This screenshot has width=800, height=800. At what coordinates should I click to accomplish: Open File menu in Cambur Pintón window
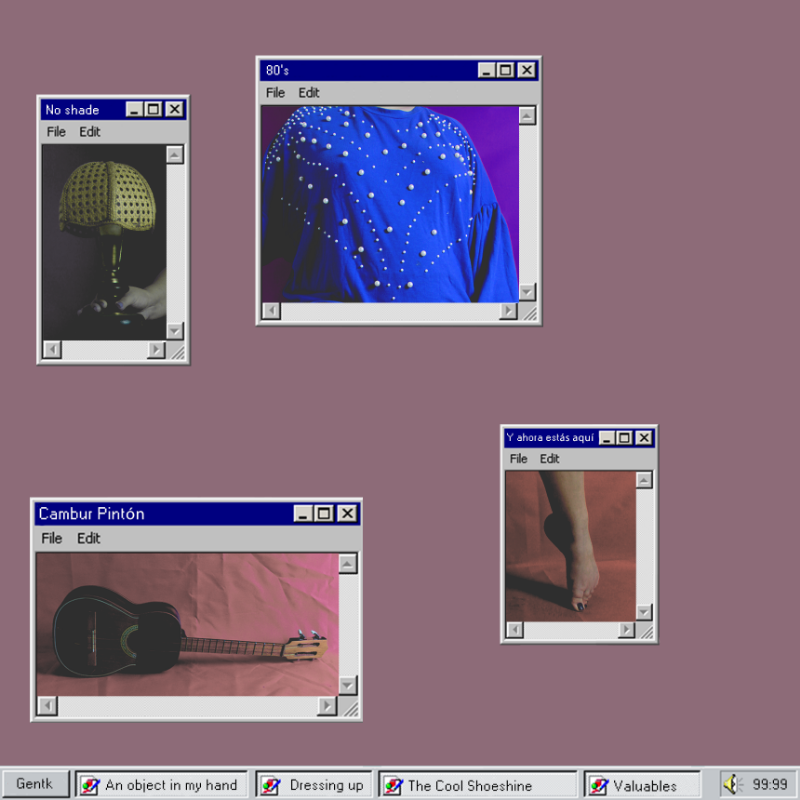(x=52, y=538)
